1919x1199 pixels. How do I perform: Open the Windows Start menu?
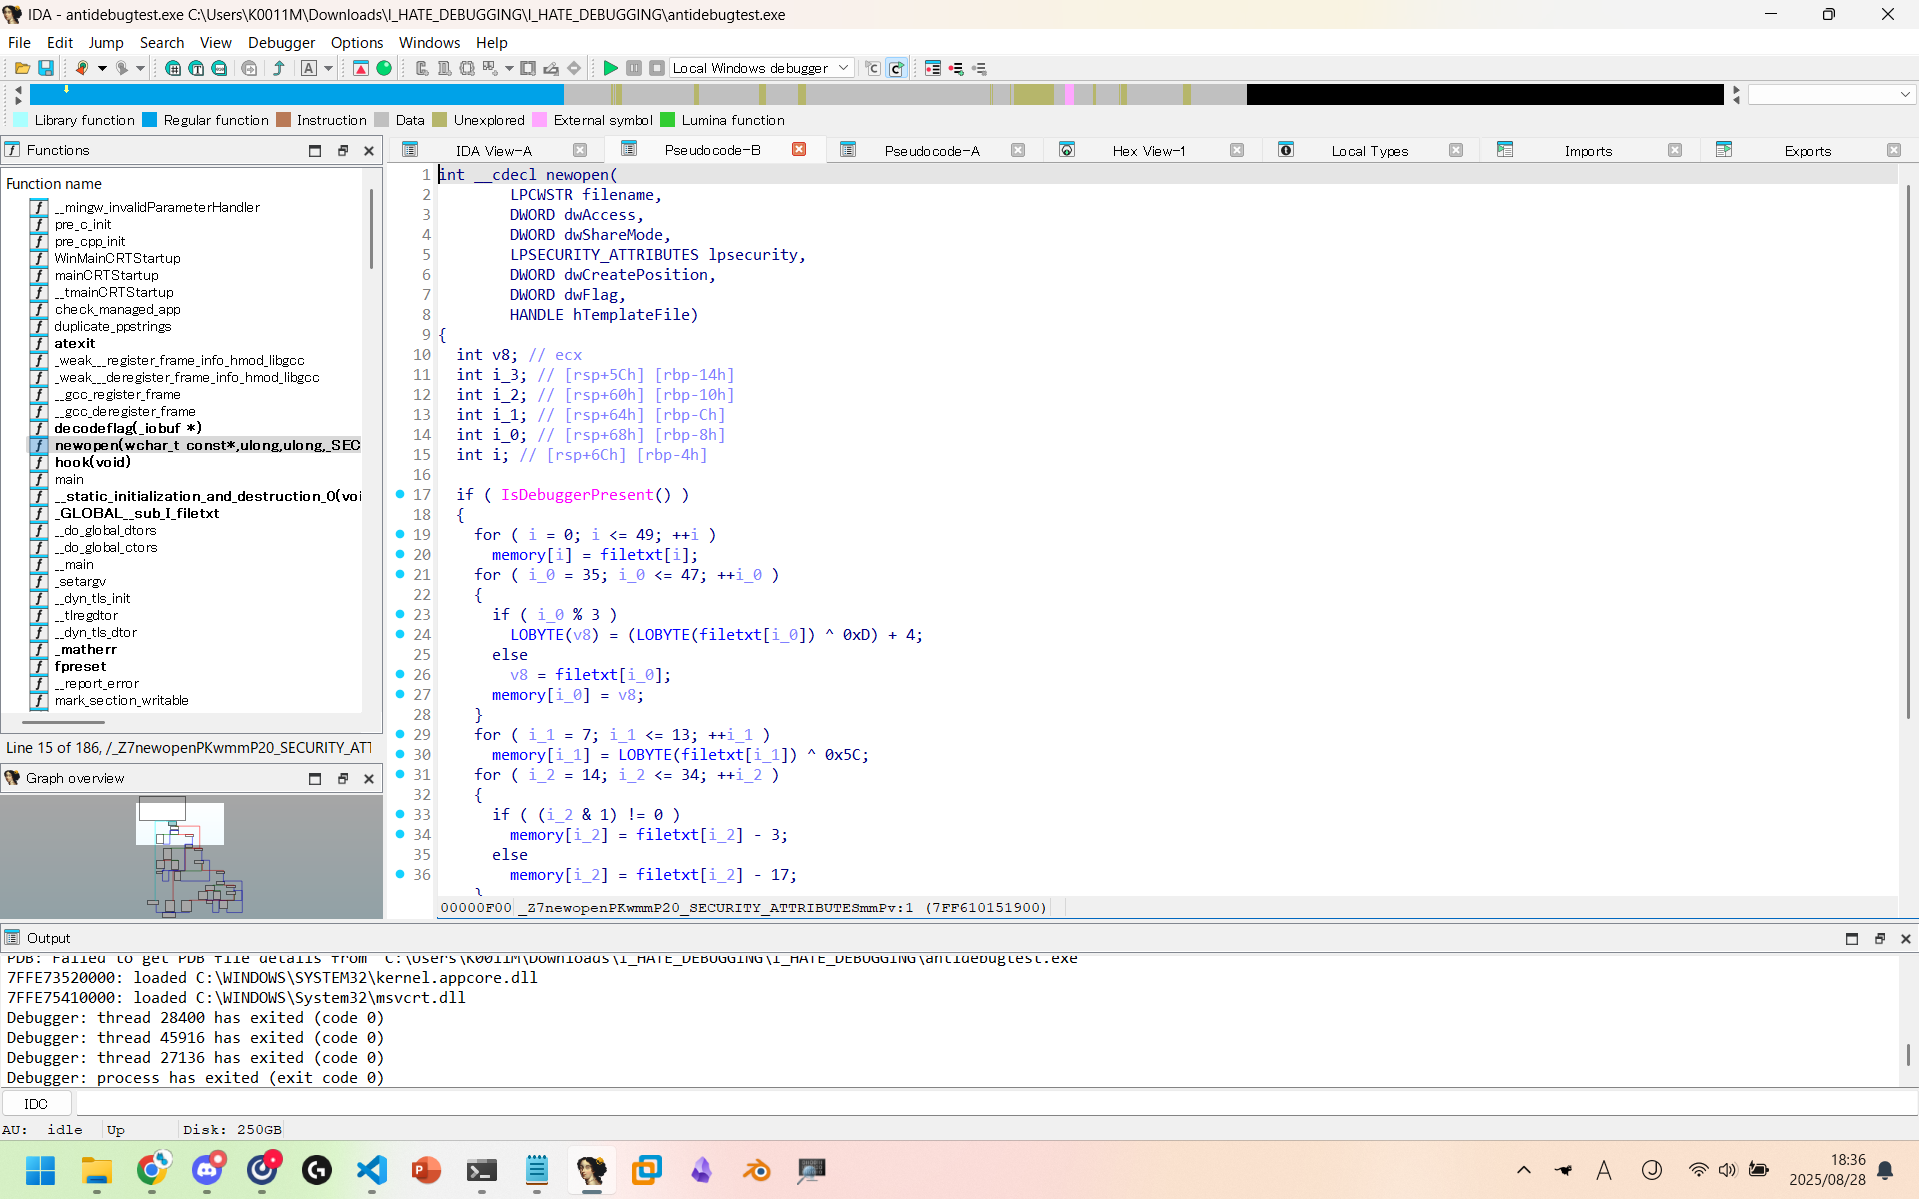coord(41,1169)
